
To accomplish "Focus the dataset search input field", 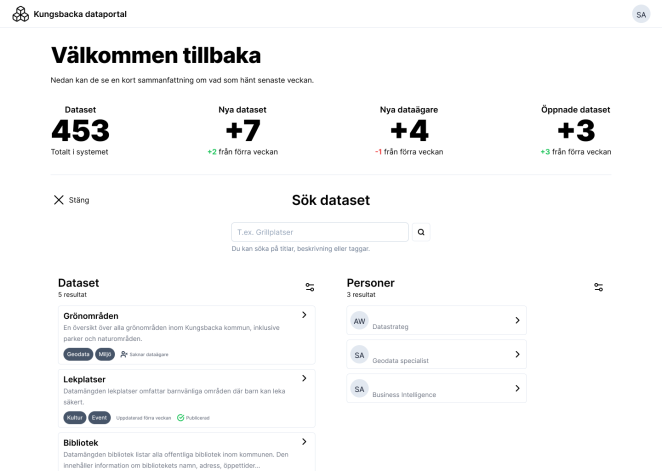I will coord(319,232).
